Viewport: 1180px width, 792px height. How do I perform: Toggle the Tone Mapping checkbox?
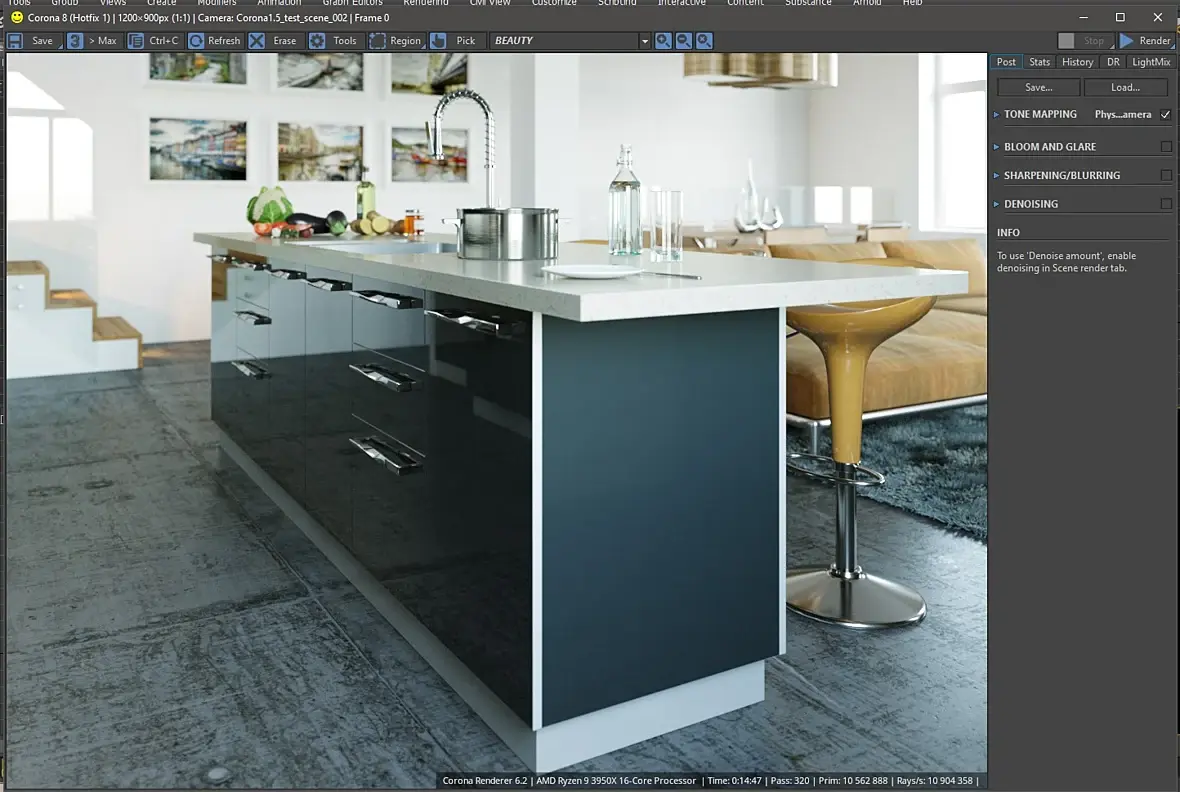pyautogui.click(x=1166, y=114)
